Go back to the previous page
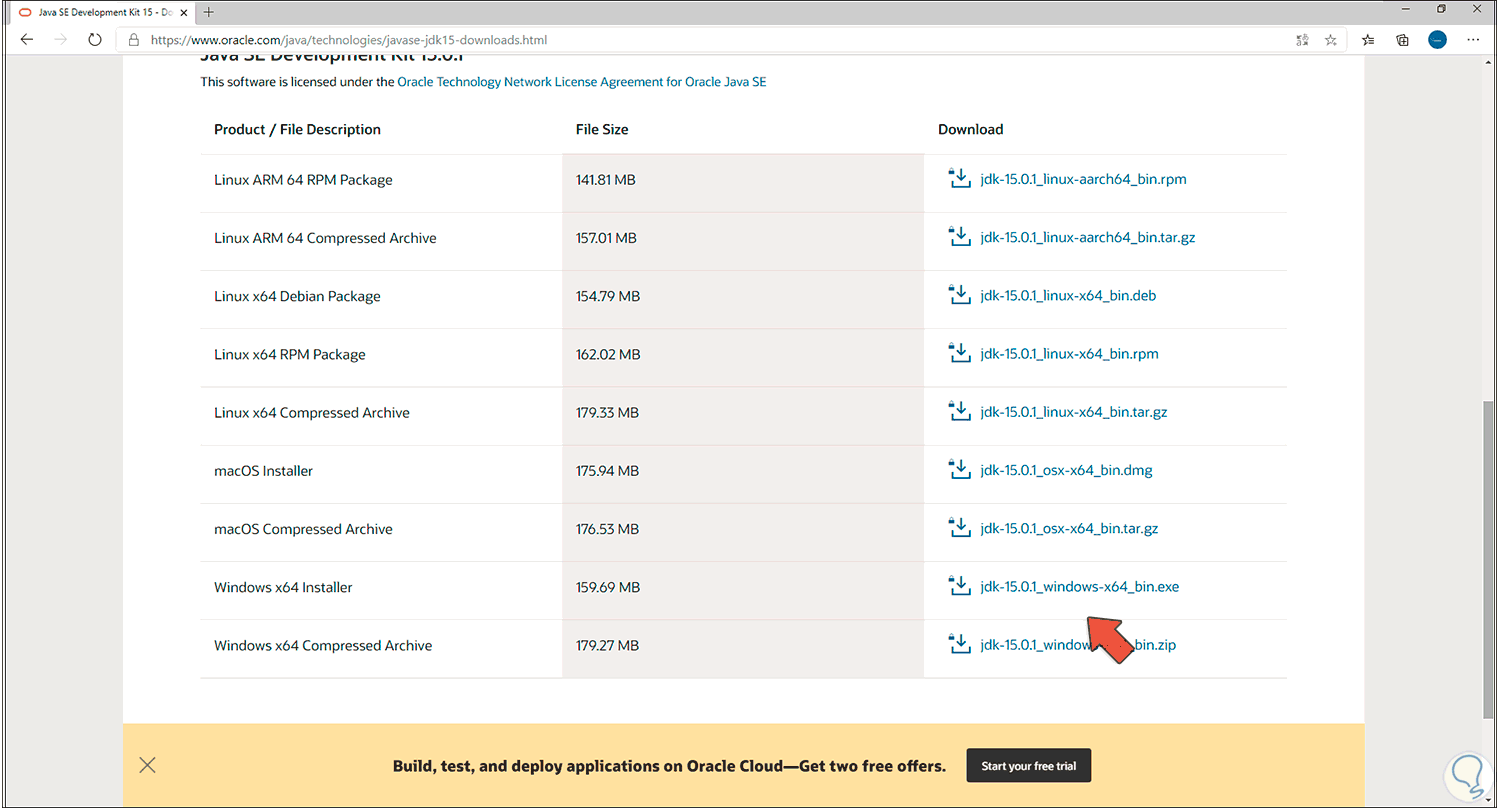 27,40
